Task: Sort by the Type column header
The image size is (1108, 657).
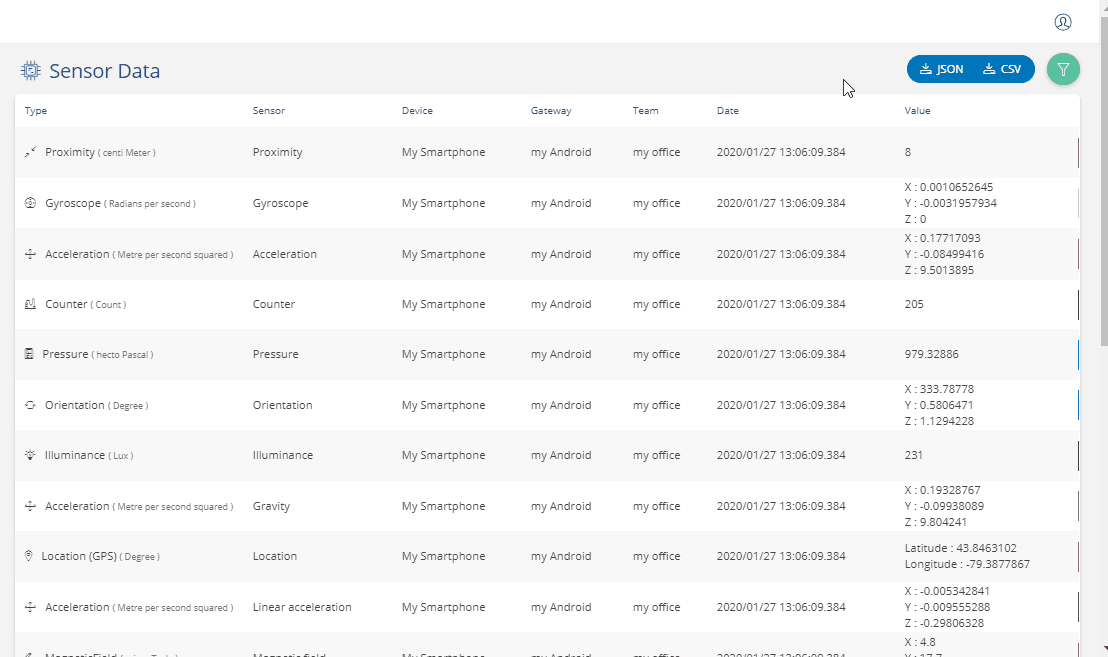Action: (x=36, y=110)
